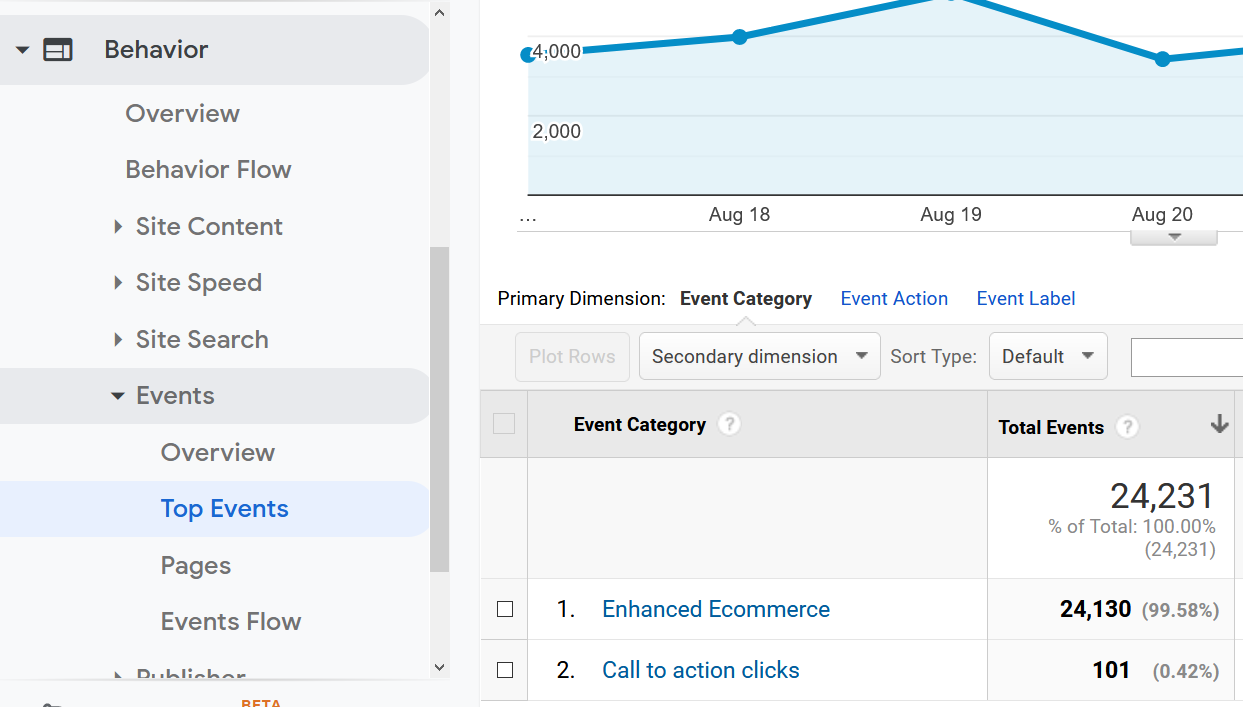Open the Events Flow report
This screenshot has height=707, width=1243.
point(231,621)
